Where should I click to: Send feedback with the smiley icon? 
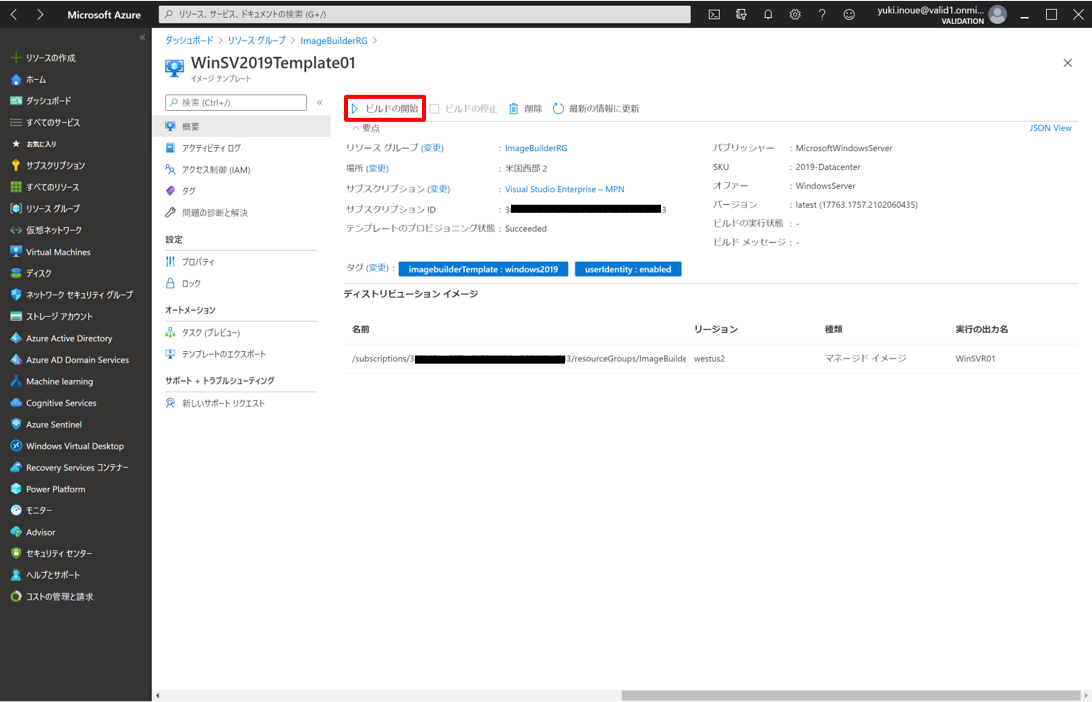(x=849, y=14)
